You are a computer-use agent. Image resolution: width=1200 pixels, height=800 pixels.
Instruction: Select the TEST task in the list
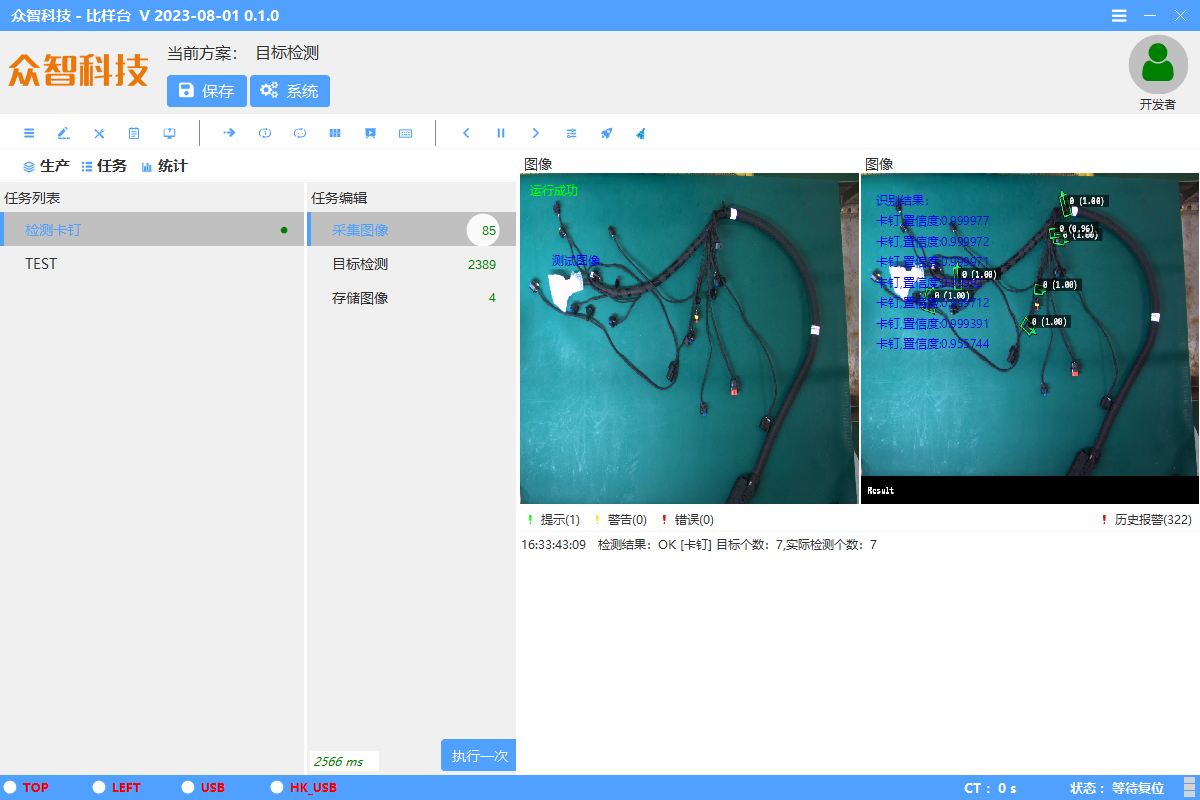(x=152, y=264)
